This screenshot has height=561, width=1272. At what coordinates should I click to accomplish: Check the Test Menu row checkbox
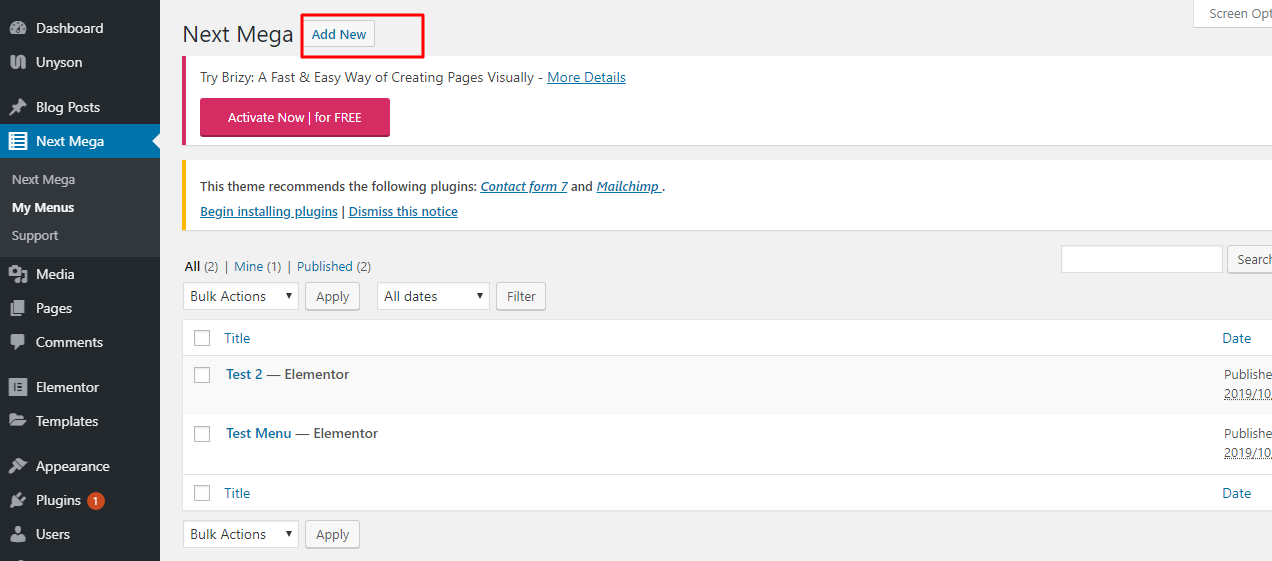click(x=202, y=434)
